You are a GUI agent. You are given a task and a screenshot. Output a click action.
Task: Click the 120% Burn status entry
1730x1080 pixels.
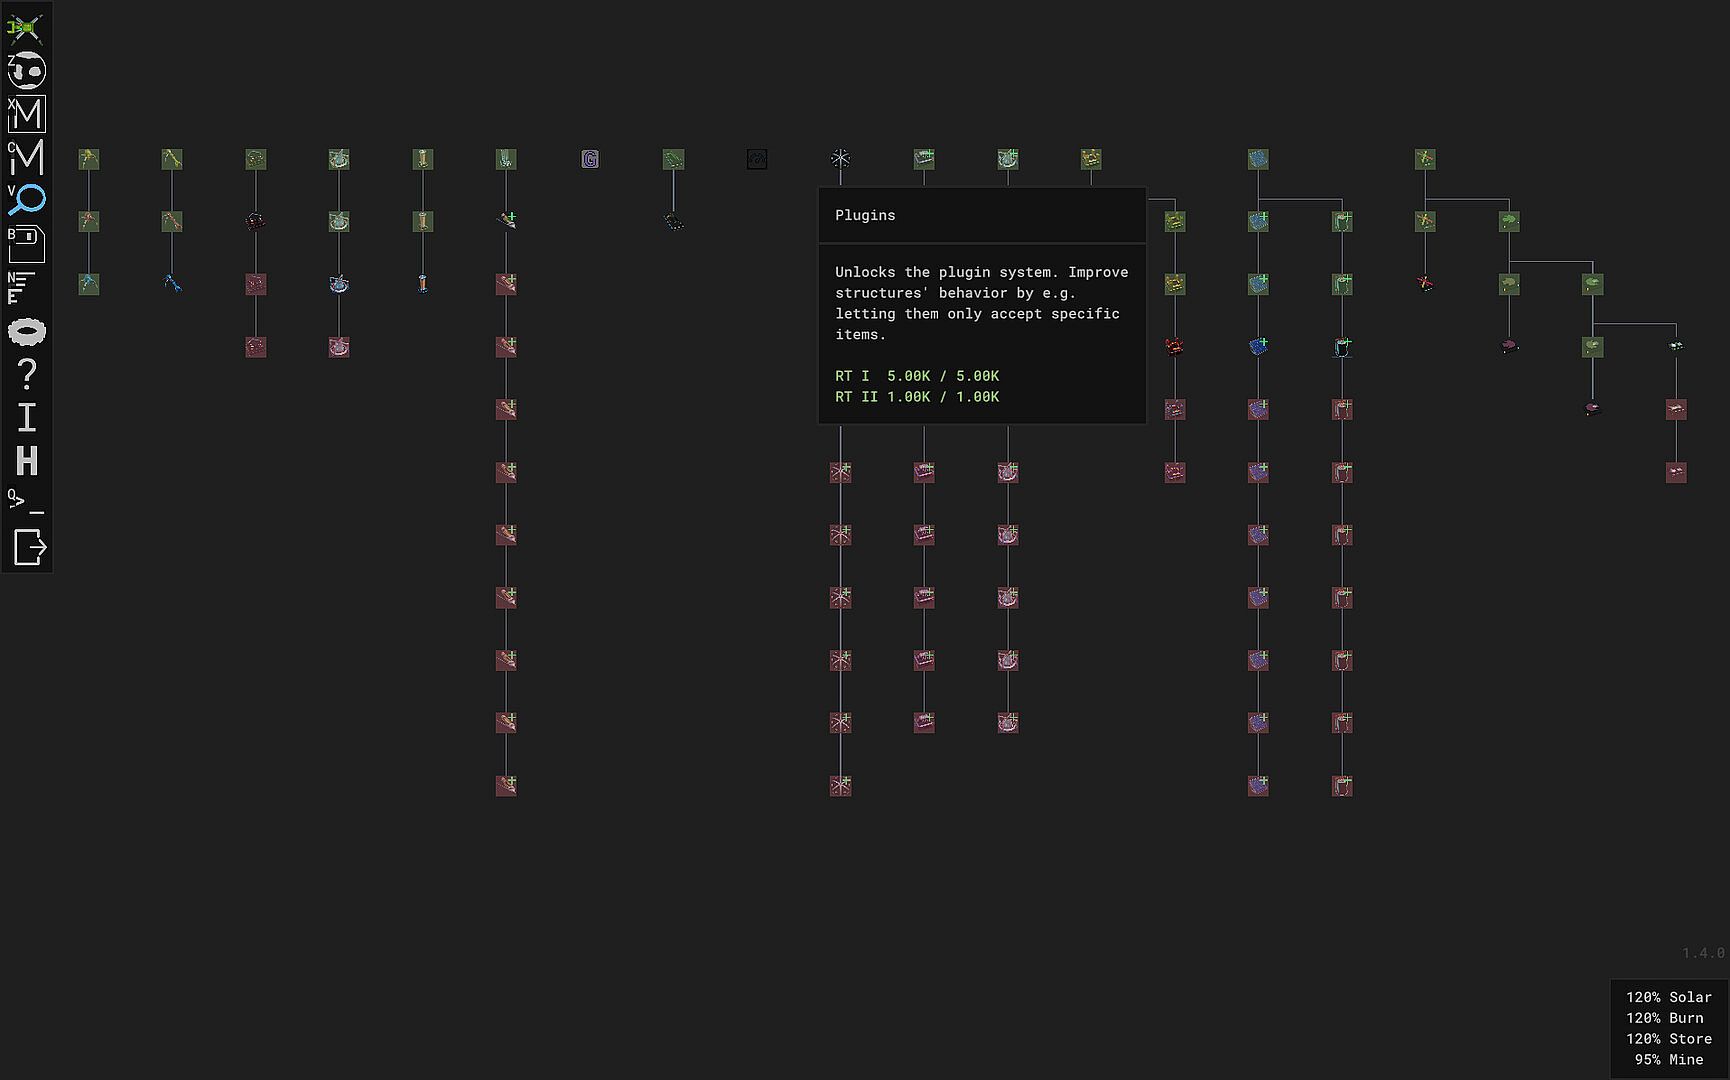pos(1664,1018)
